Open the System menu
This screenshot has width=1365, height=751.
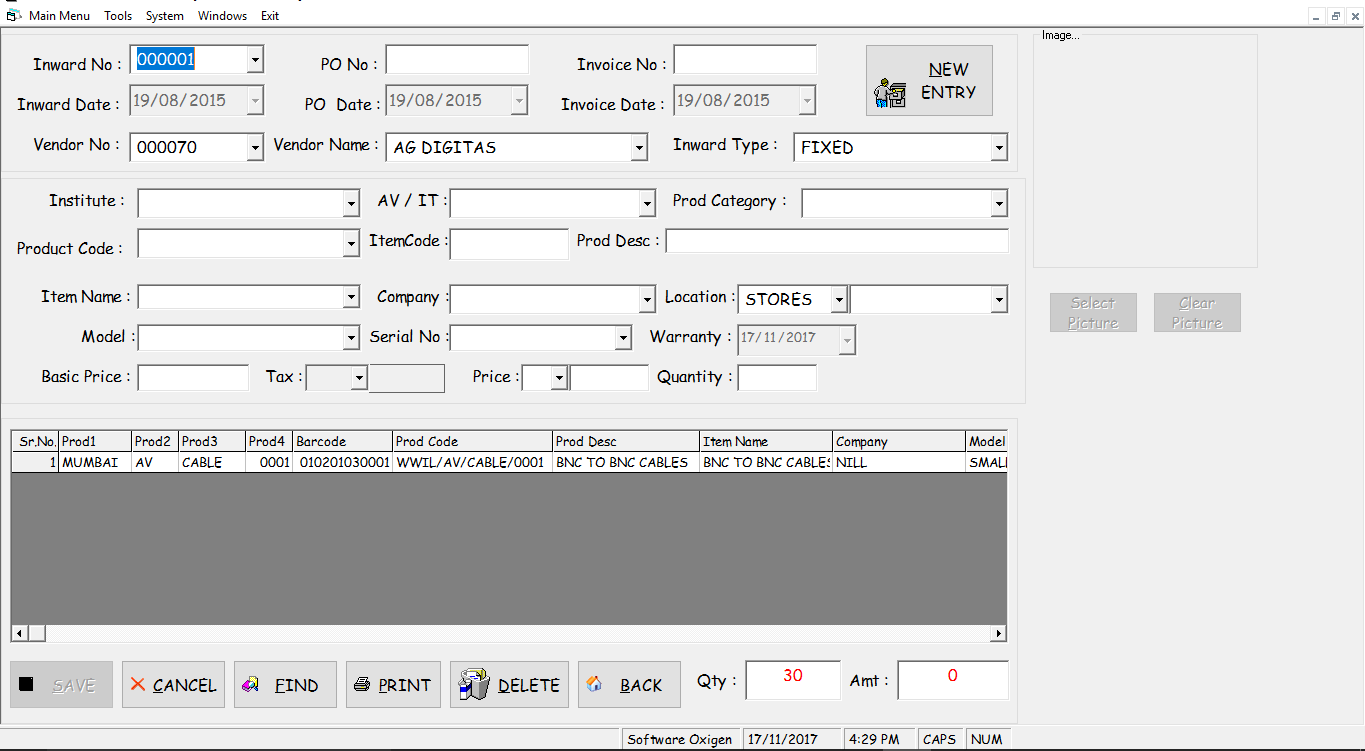tap(165, 16)
